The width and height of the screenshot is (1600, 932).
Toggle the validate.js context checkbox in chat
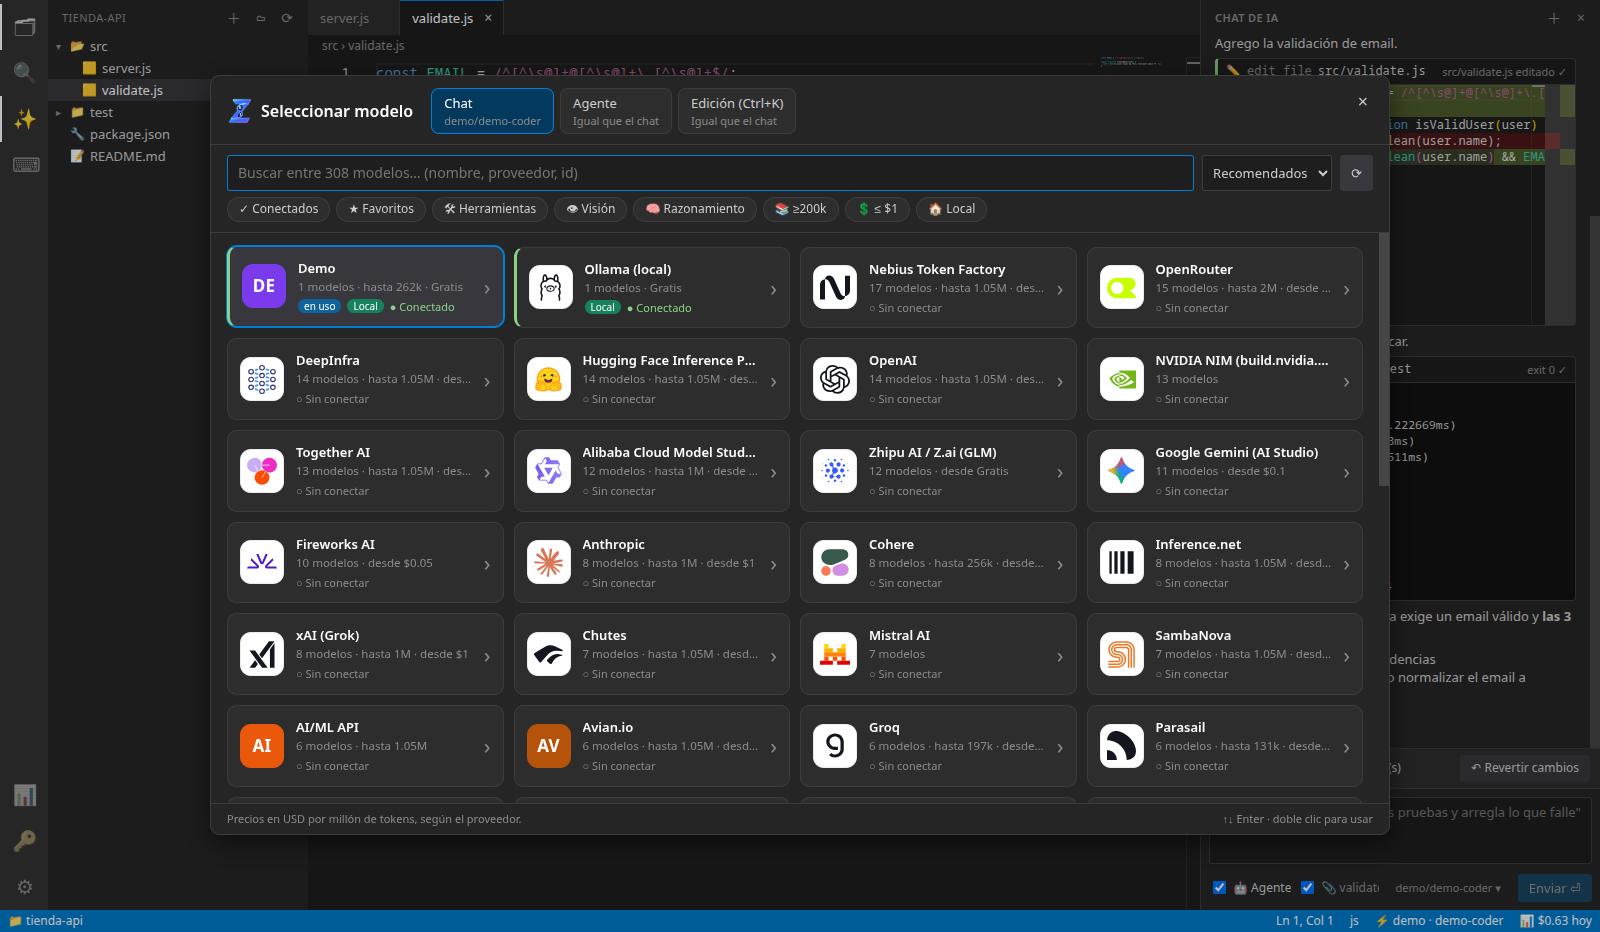tap(1307, 888)
